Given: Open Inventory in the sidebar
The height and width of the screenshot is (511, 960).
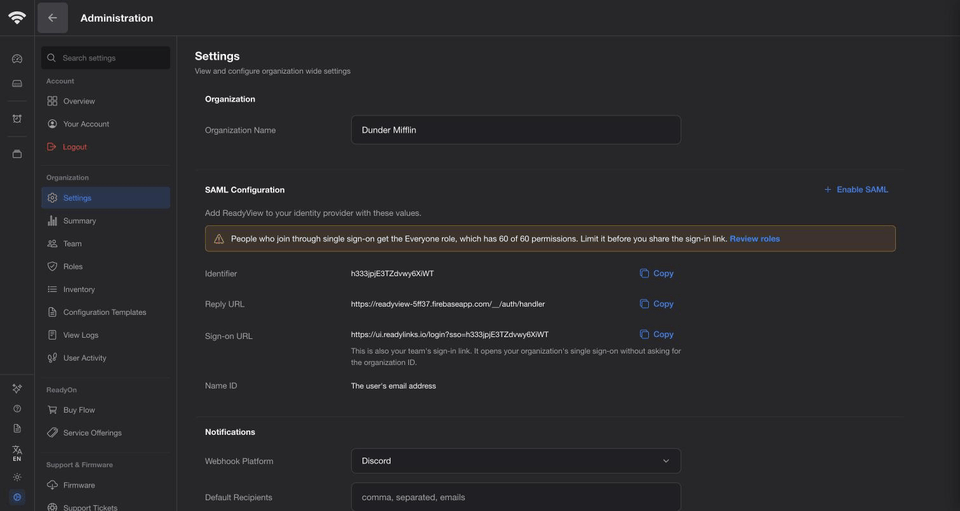Looking at the screenshot, I should click(x=105, y=289).
